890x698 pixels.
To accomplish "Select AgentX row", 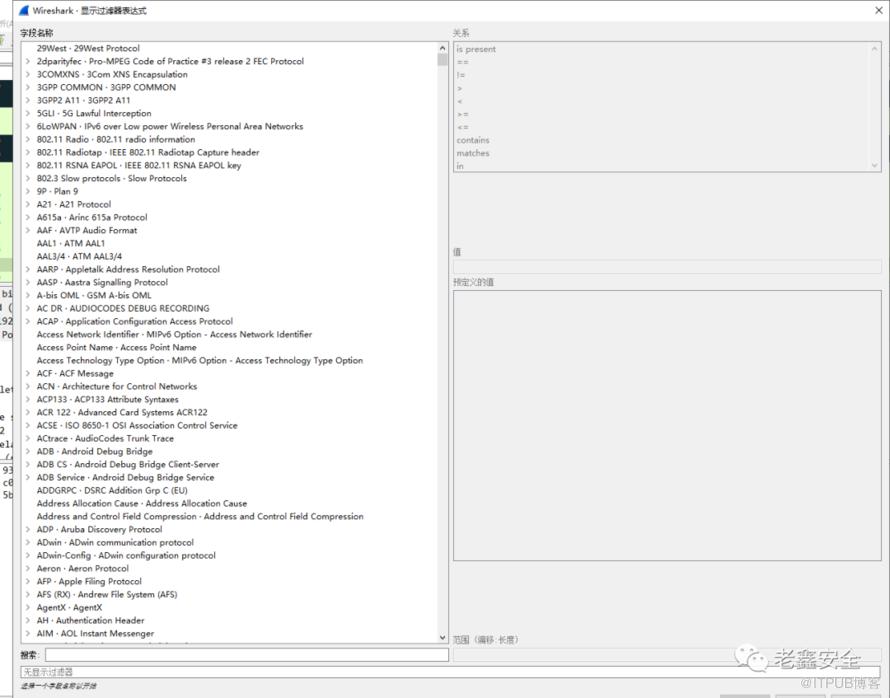I will [69, 608].
